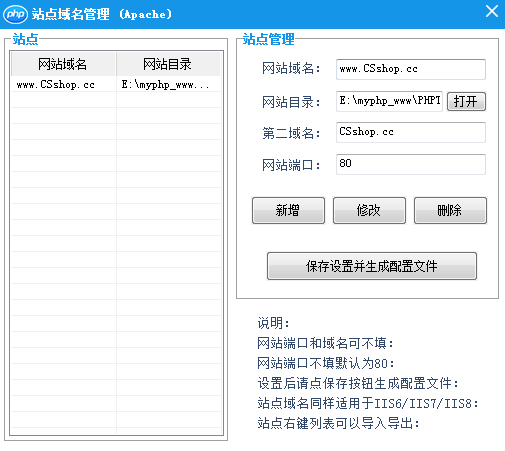Click the 网站目录 column header

(x=168, y=64)
